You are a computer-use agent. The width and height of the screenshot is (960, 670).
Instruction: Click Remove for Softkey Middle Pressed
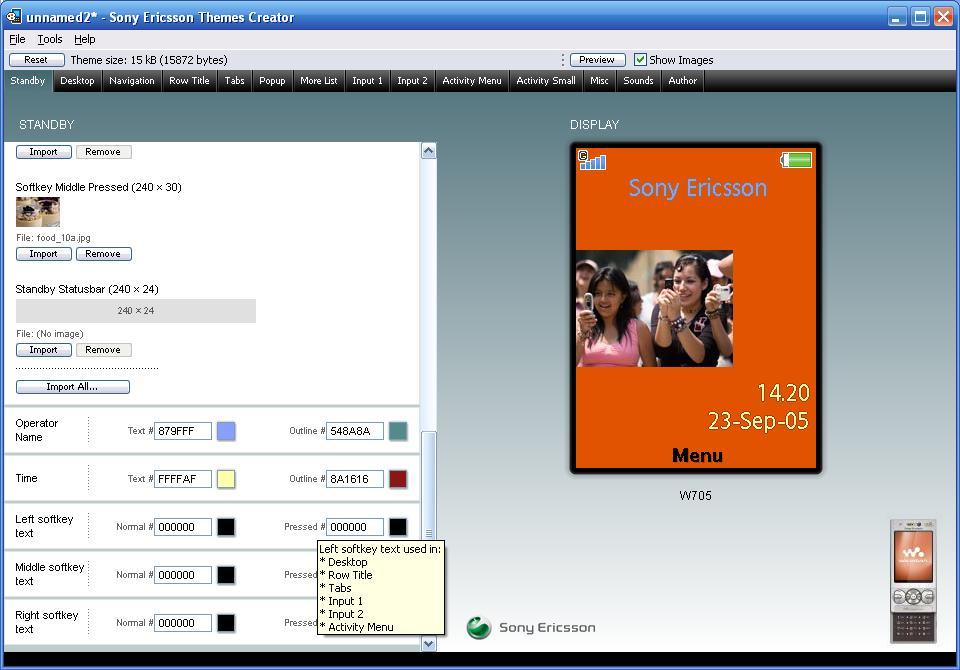pyautogui.click(x=103, y=254)
